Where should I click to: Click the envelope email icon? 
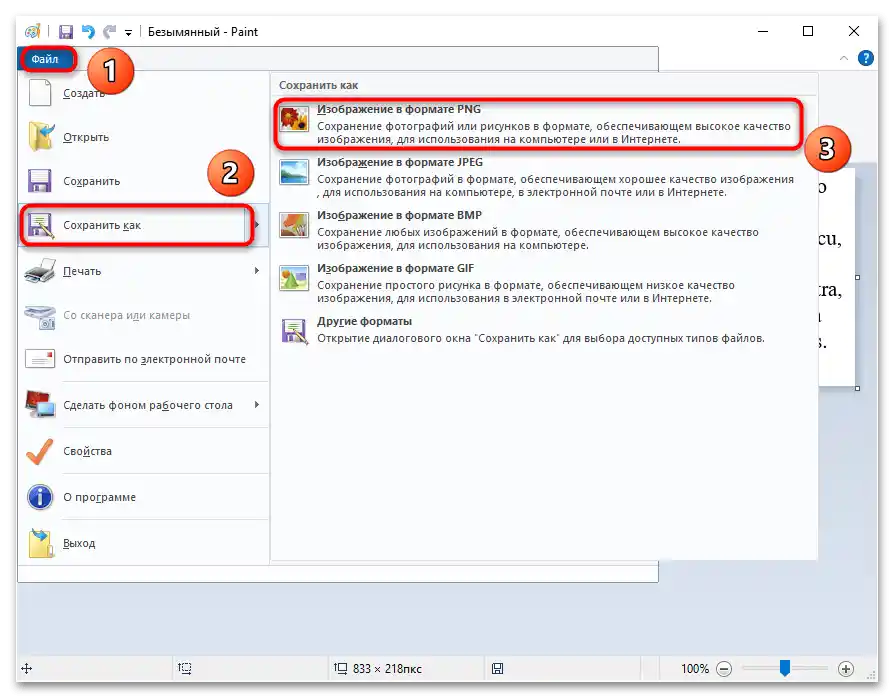(x=40, y=359)
